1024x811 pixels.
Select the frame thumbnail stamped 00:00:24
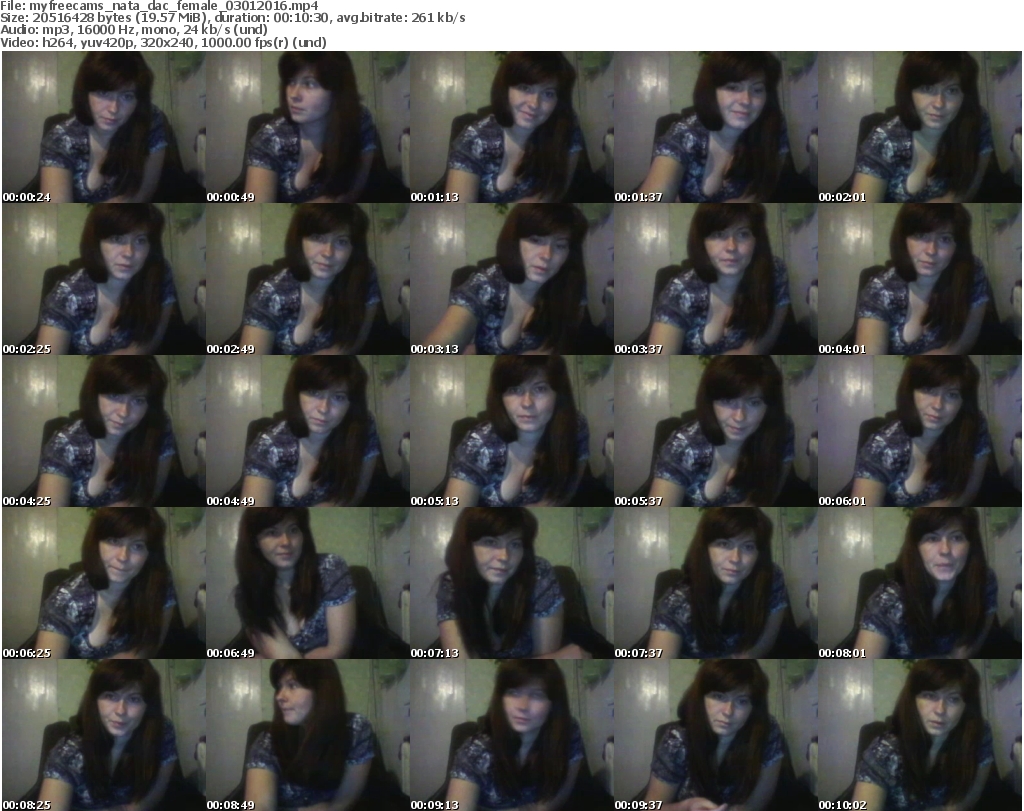click(104, 127)
